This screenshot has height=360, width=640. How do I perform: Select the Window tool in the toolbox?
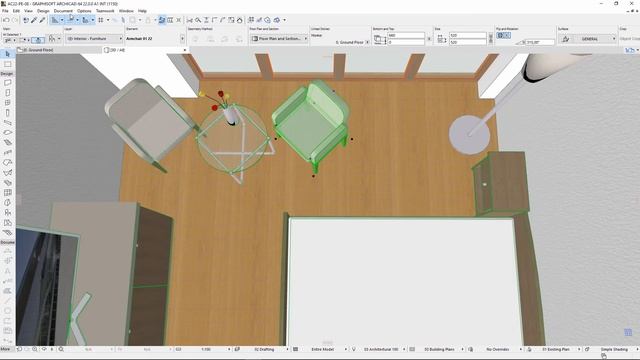coord(7,102)
